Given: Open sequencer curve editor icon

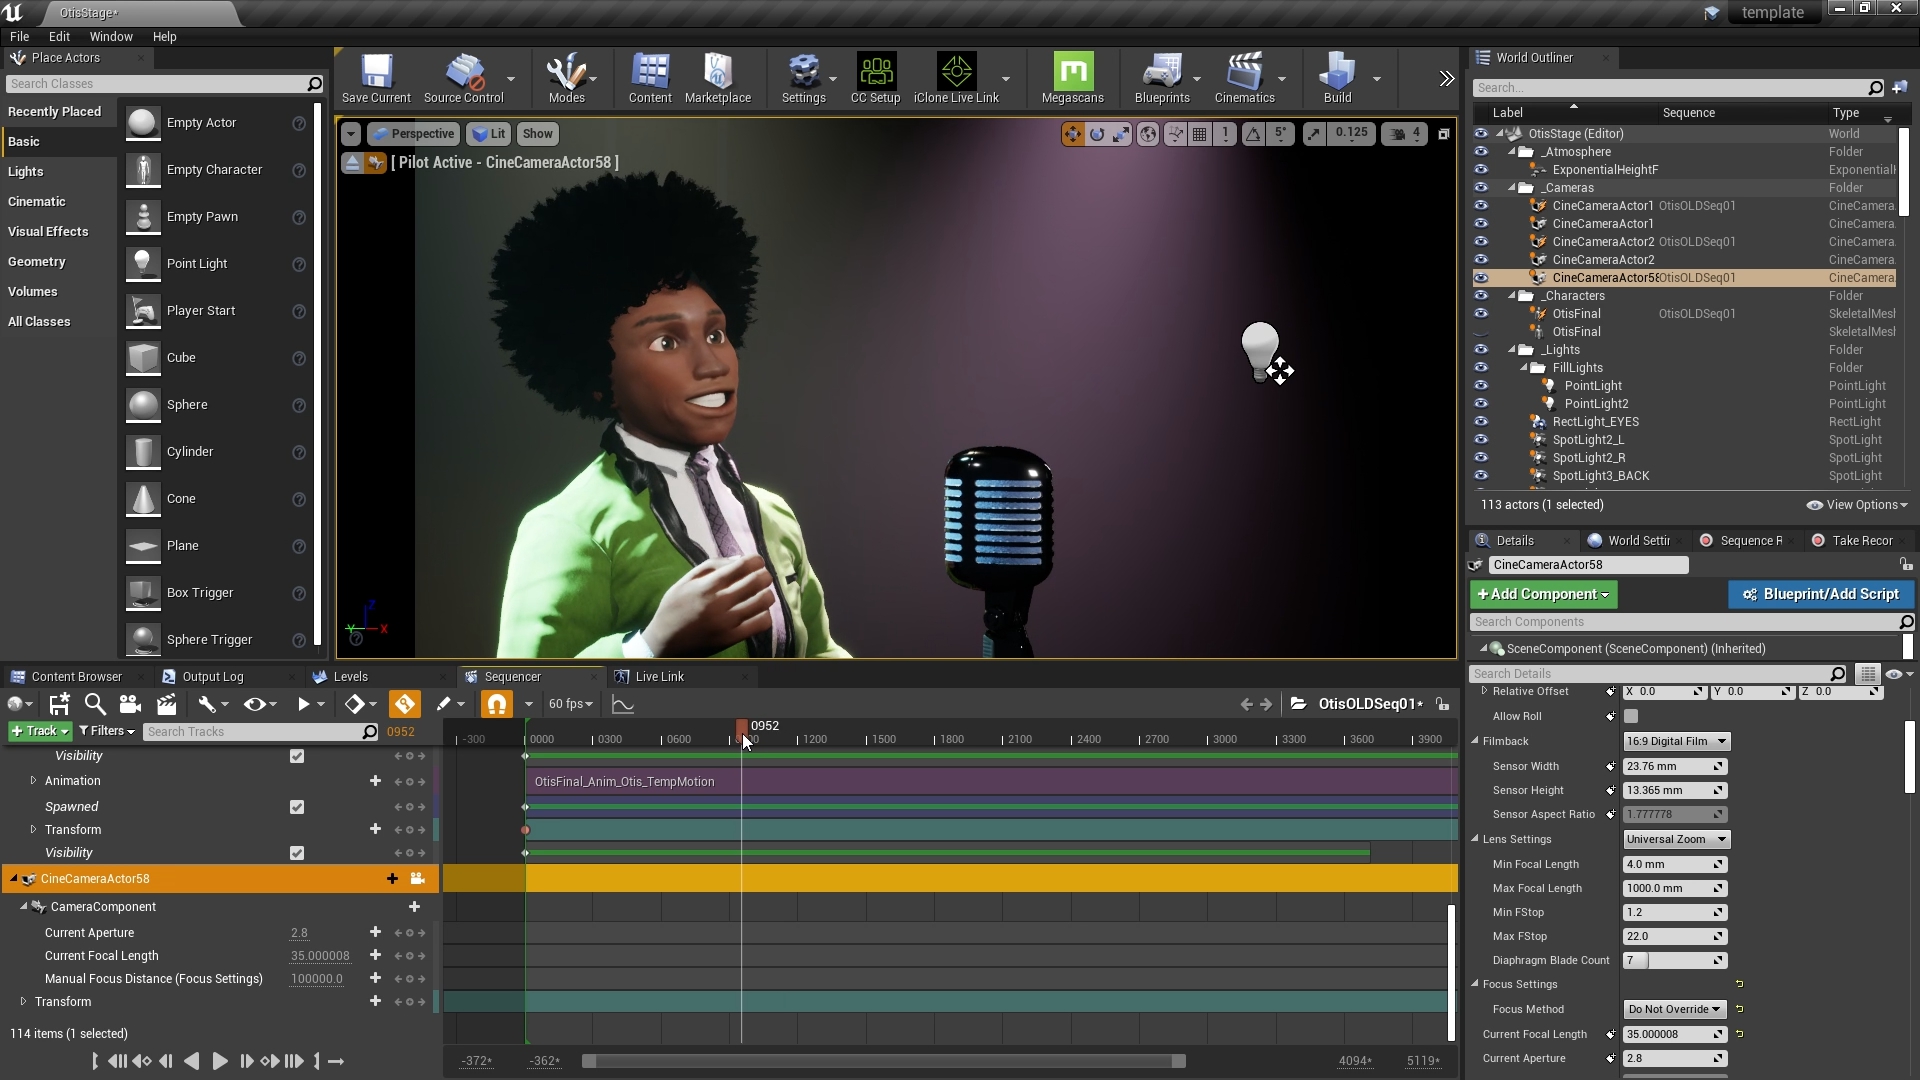Looking at the screenshot, I should pos(623,704).
